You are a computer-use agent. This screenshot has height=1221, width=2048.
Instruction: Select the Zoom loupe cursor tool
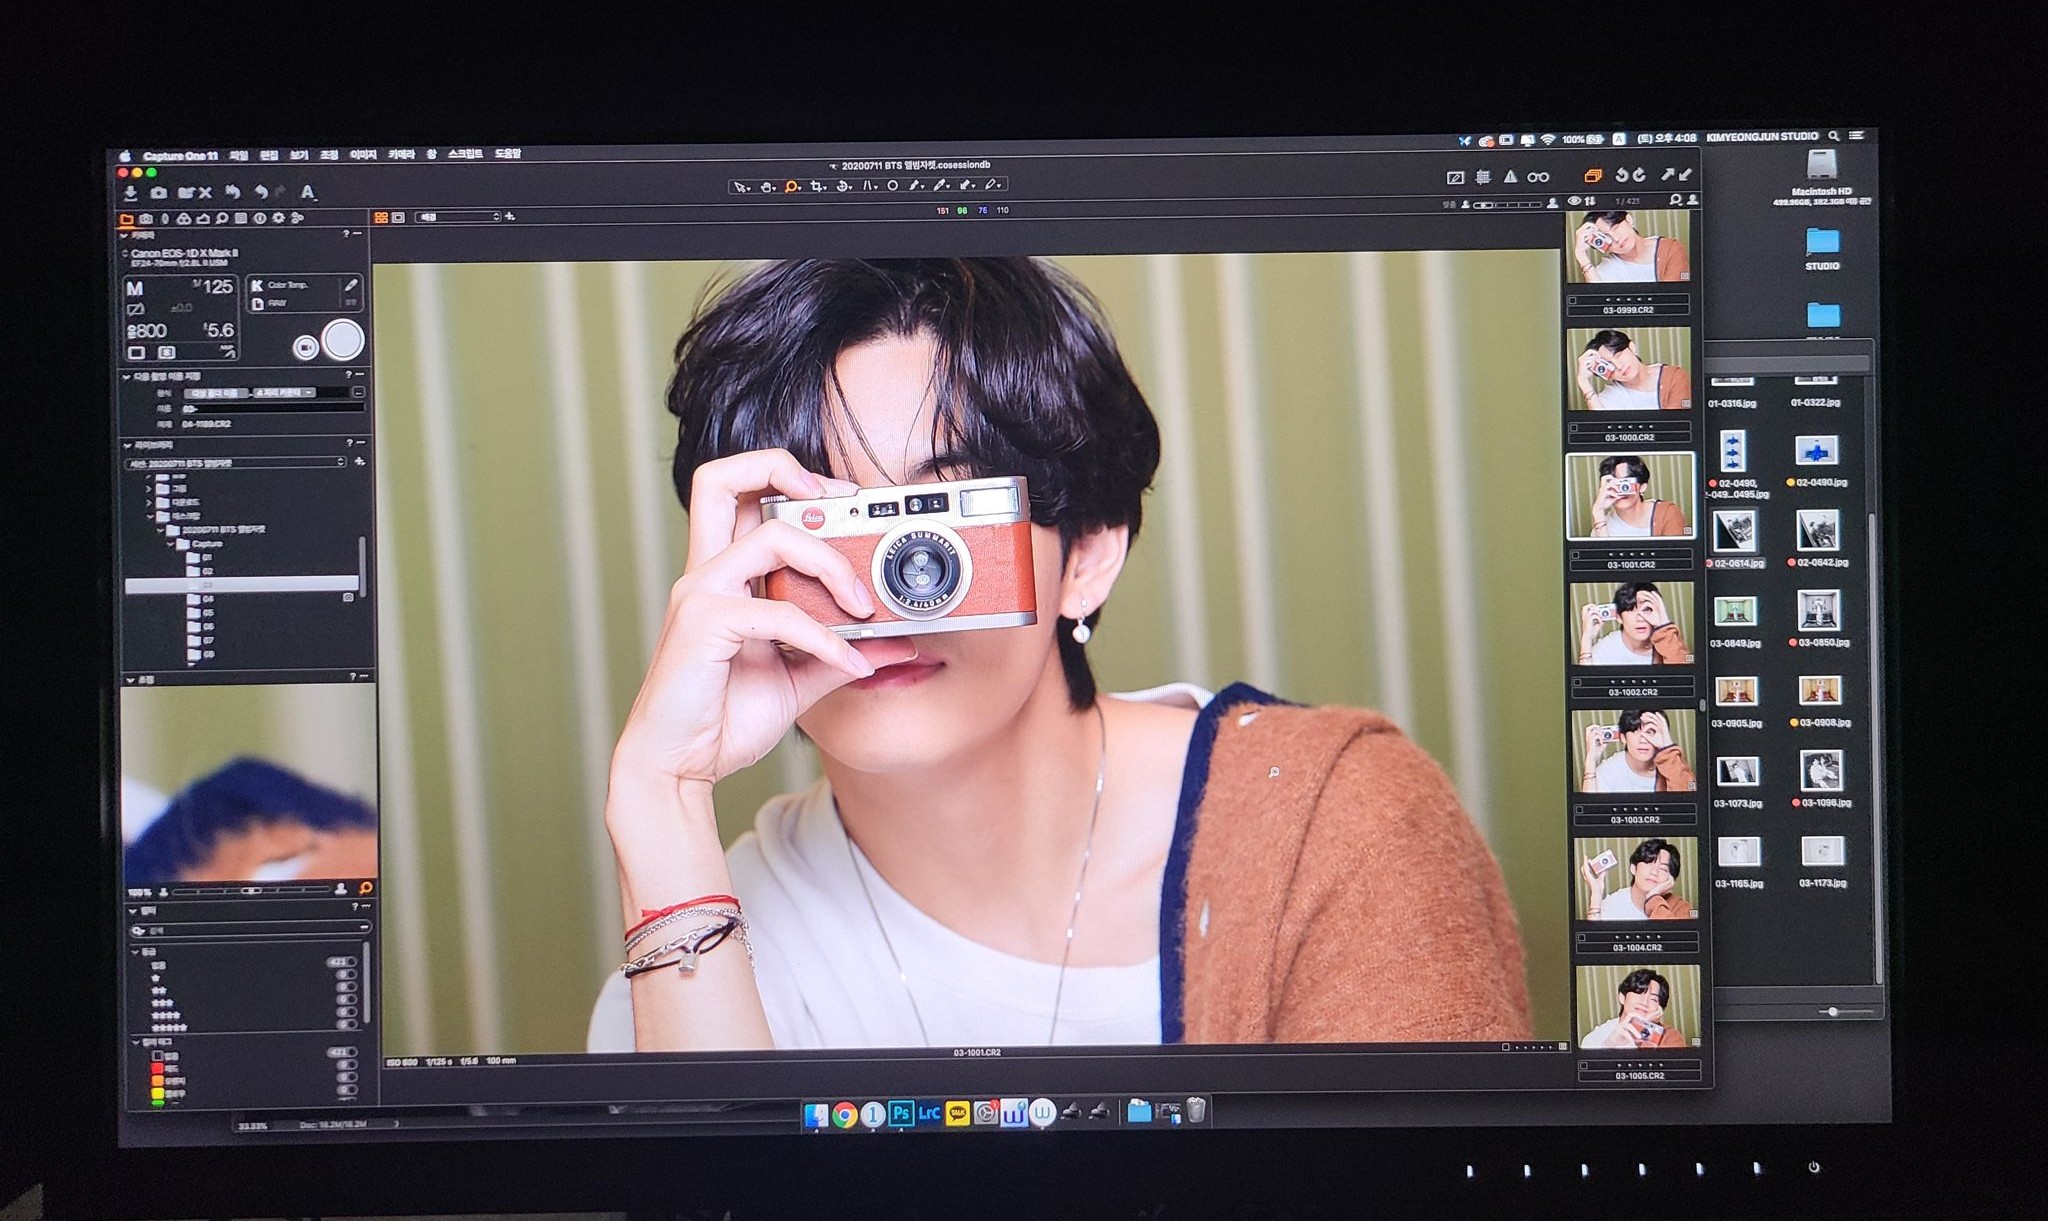click(x=792, y=186)
